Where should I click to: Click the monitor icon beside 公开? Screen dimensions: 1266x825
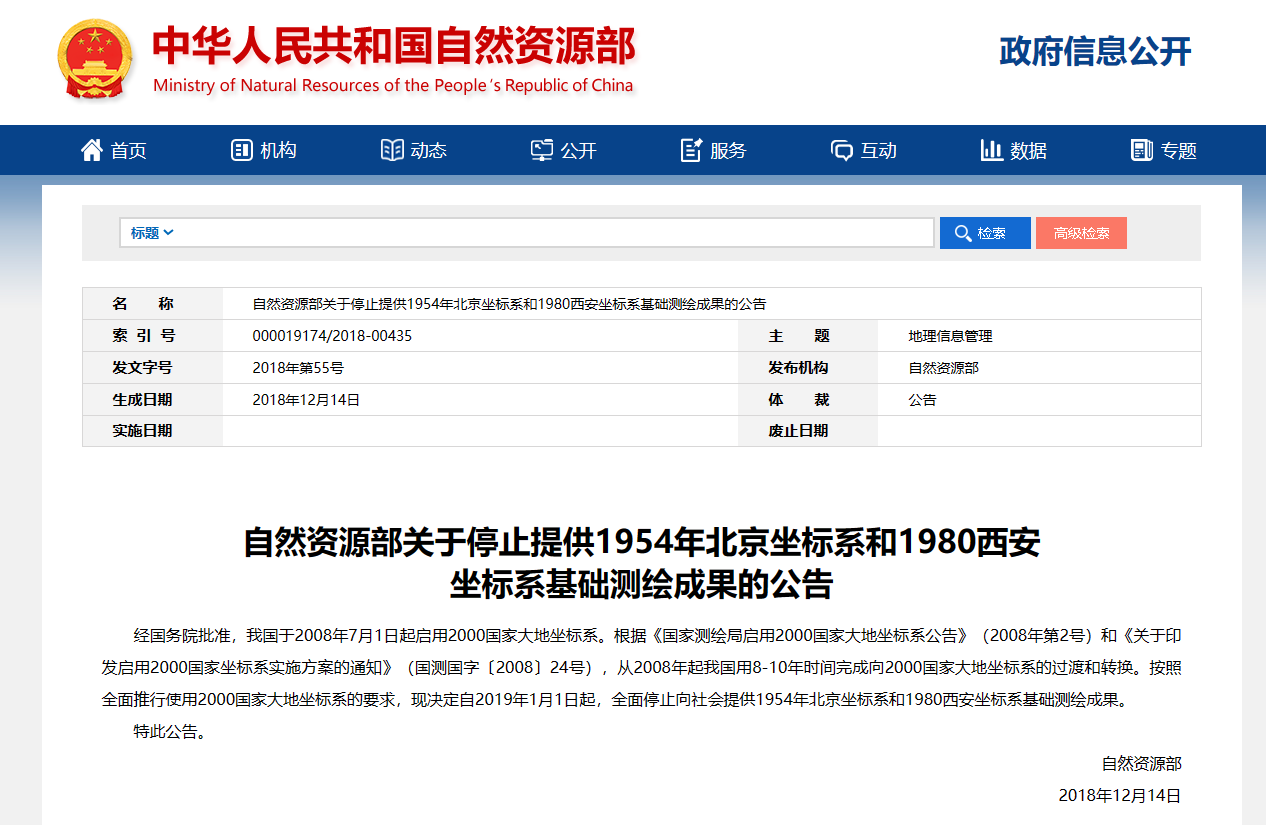tap(541, 149)
